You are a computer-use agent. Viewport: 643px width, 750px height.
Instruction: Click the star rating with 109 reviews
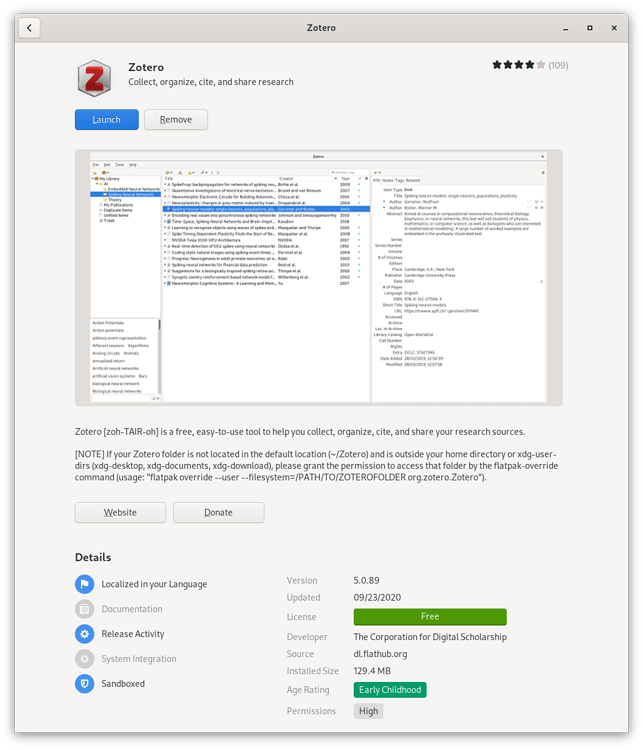point(530,65)
